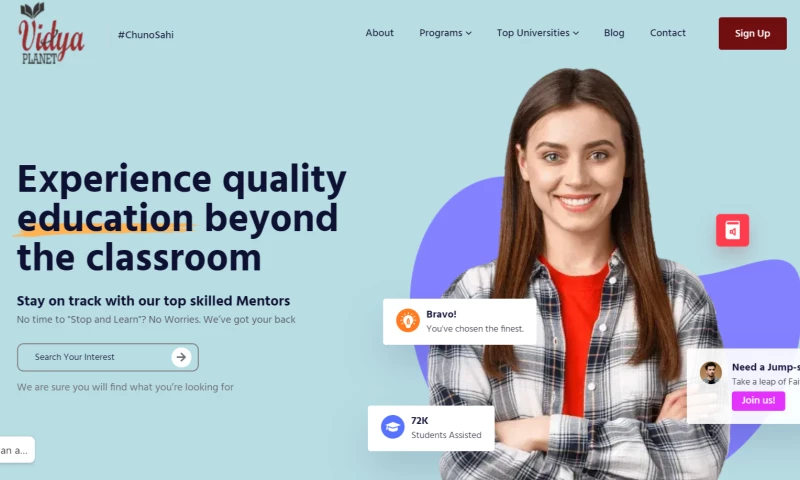Open the Blog menu item

coord(614,33)
